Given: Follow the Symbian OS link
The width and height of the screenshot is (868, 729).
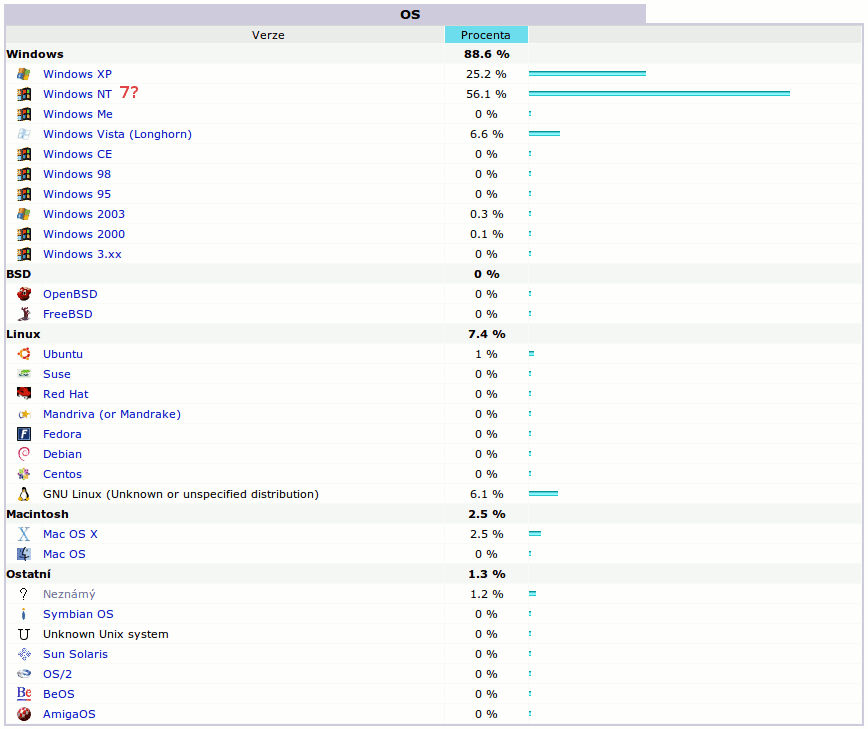Looking at the screenshot, I should pos(78,614).
